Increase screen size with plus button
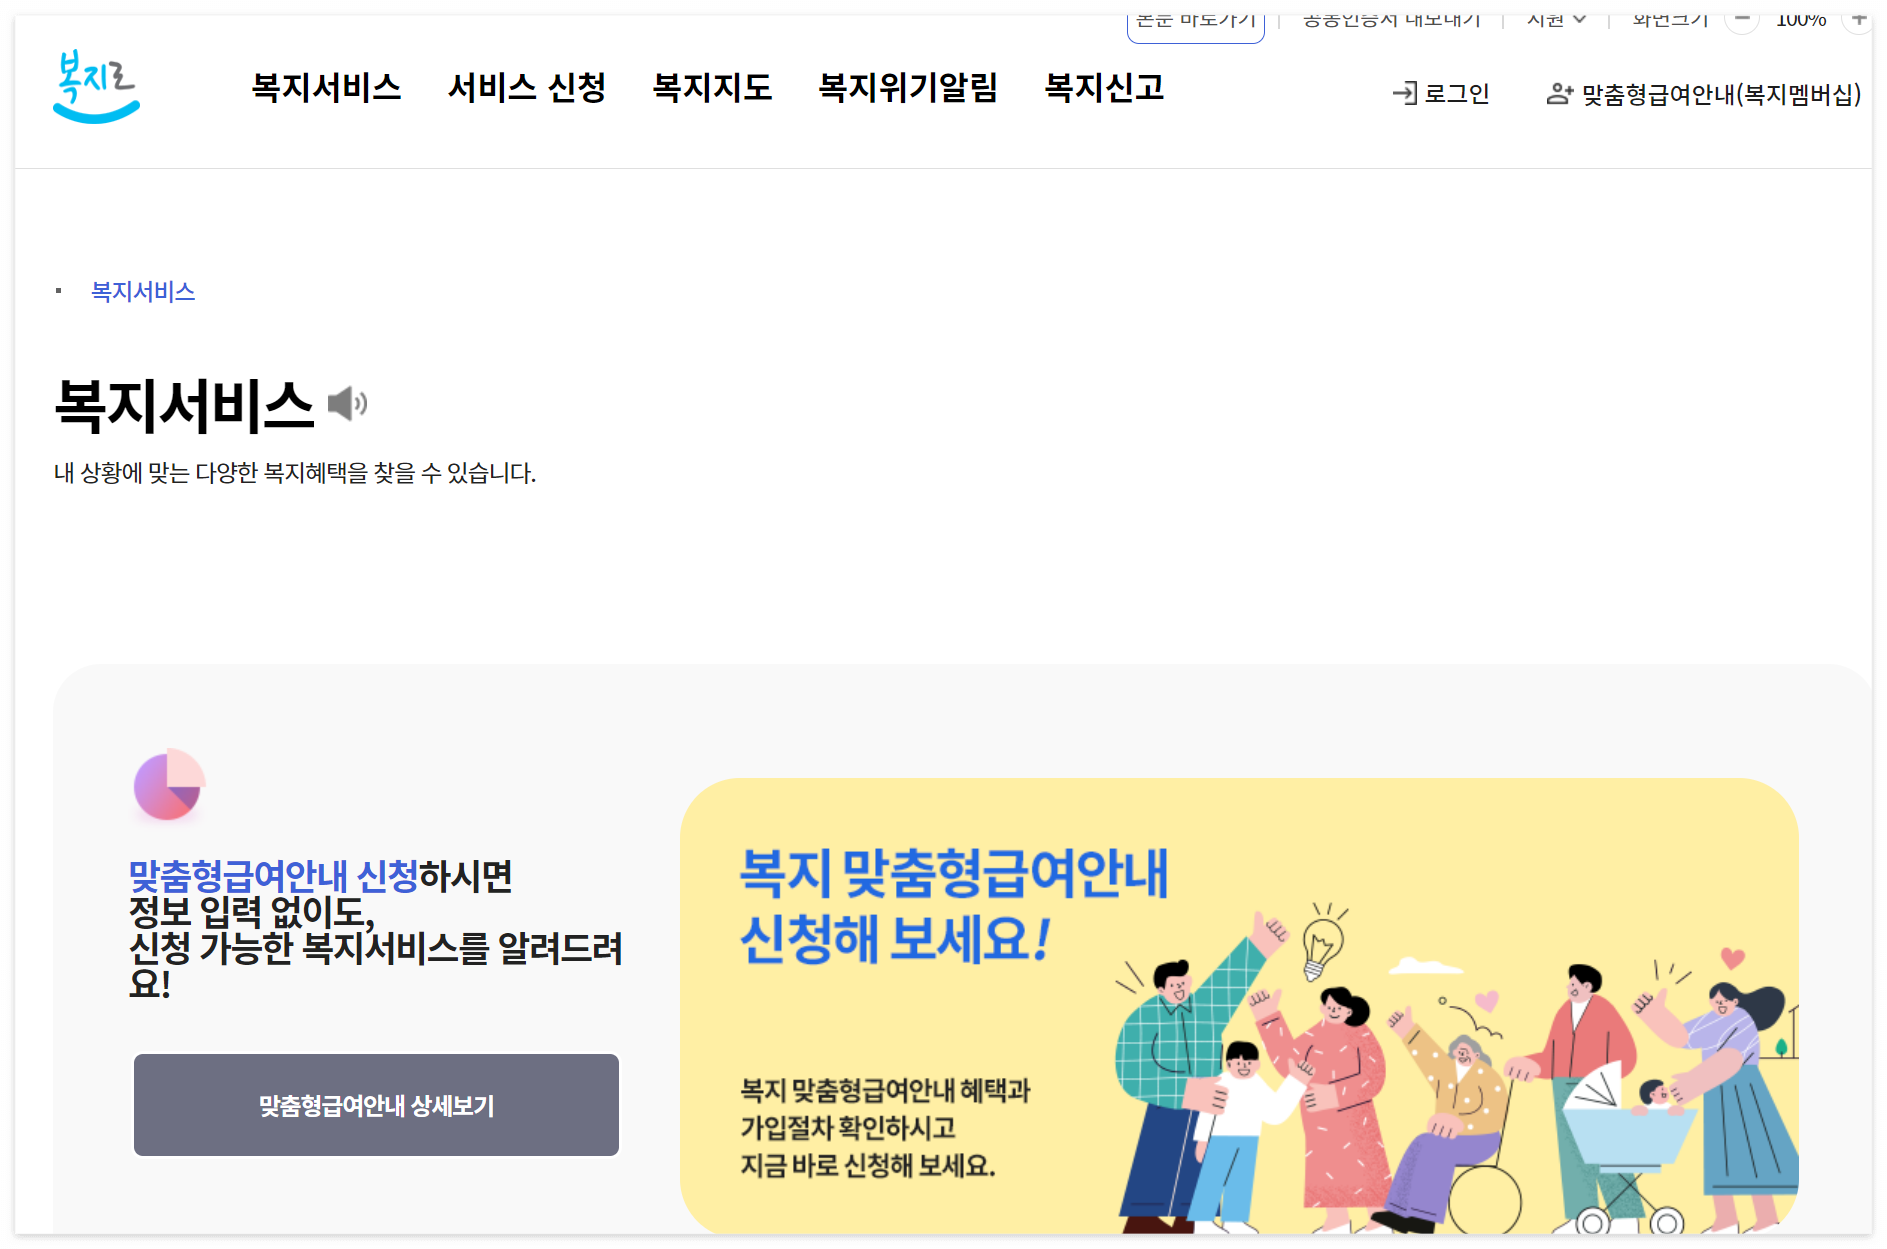This screenshot has height=1249, width=1887. click(1859, 18)
